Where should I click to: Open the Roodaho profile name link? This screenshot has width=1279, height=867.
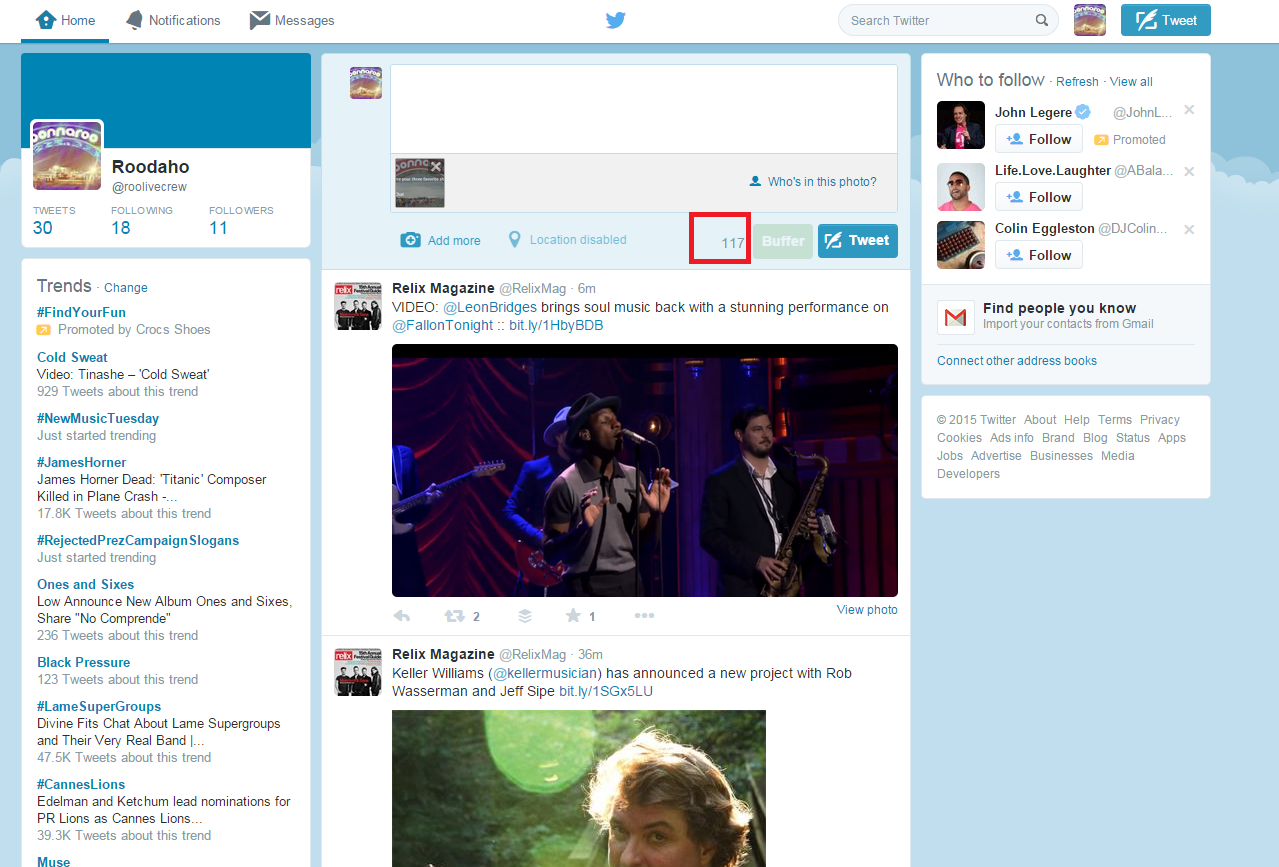pyautogui.click(x=151, y=167)
